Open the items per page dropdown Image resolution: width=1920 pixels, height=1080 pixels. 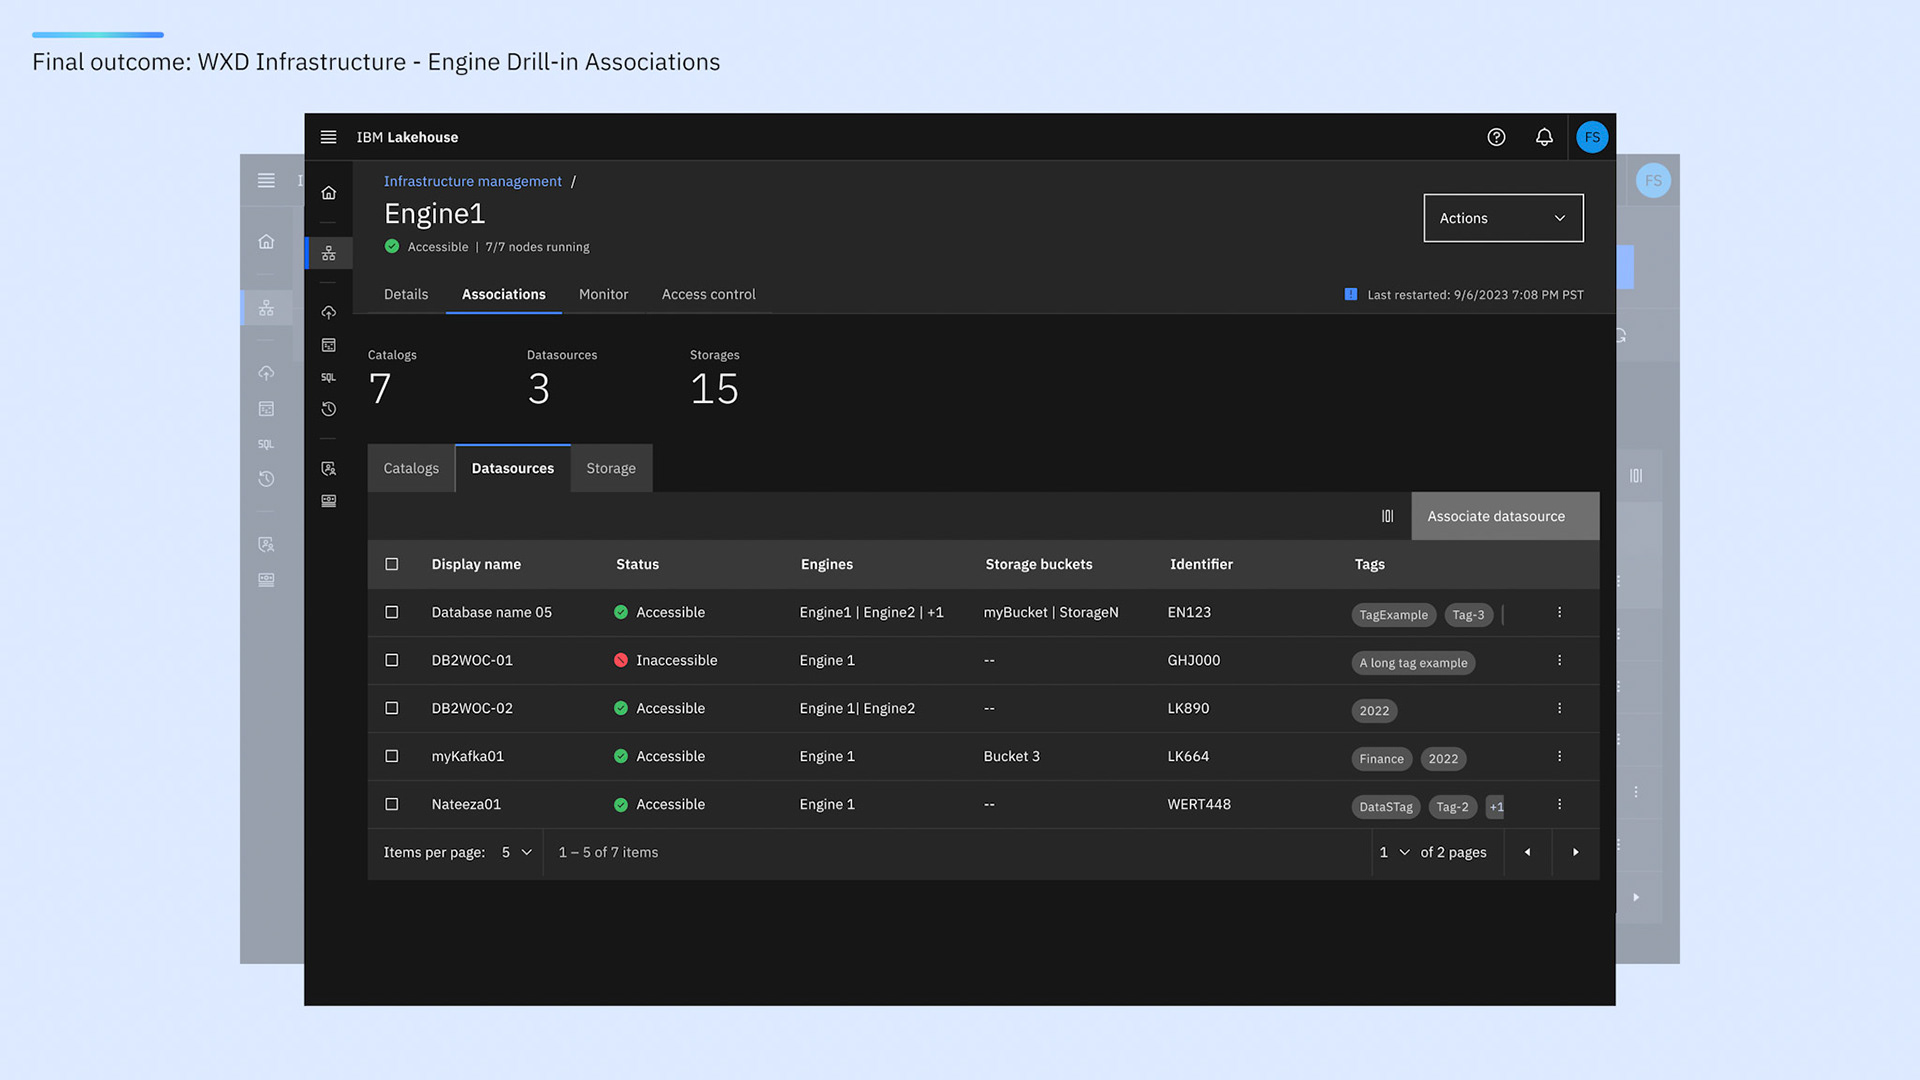[x=516, y=852]
